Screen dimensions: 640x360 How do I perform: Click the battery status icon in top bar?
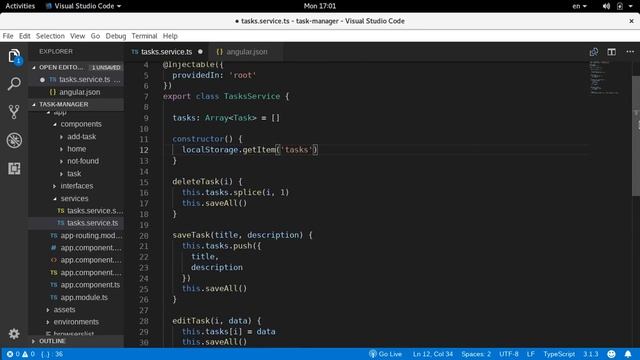[620, 6]
